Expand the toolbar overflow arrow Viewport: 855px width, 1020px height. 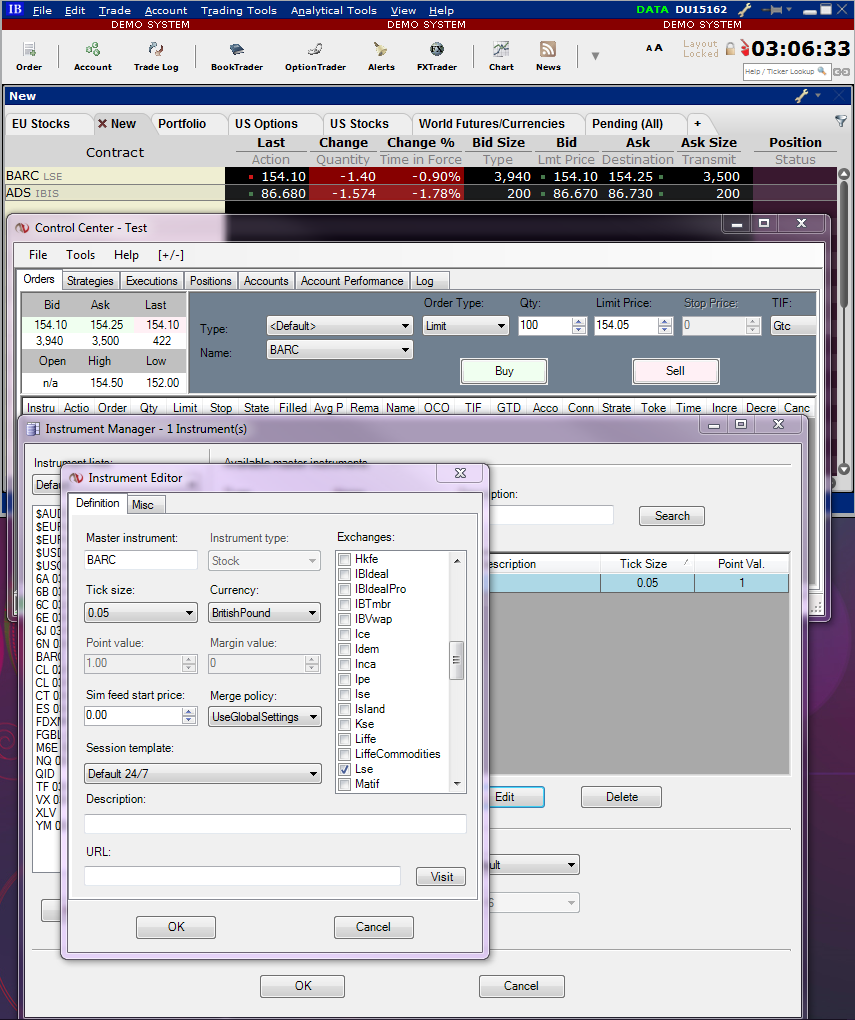pos(595,56)
